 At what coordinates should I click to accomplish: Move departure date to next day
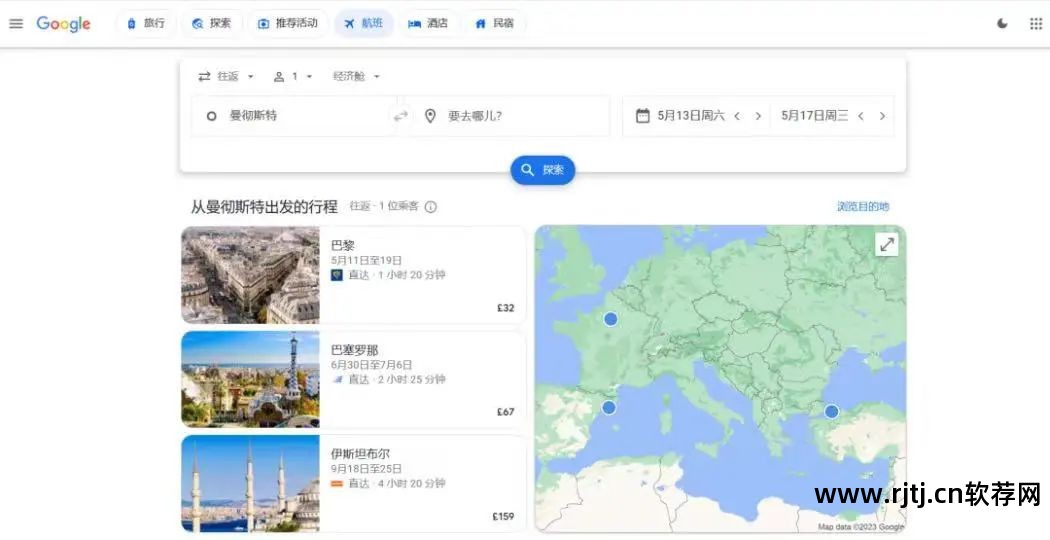[758, 116]
